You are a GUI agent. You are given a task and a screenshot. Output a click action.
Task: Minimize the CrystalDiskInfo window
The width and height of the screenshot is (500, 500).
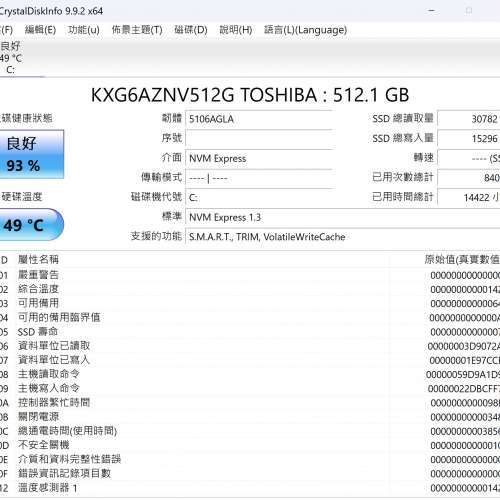(x=432, y=11)
